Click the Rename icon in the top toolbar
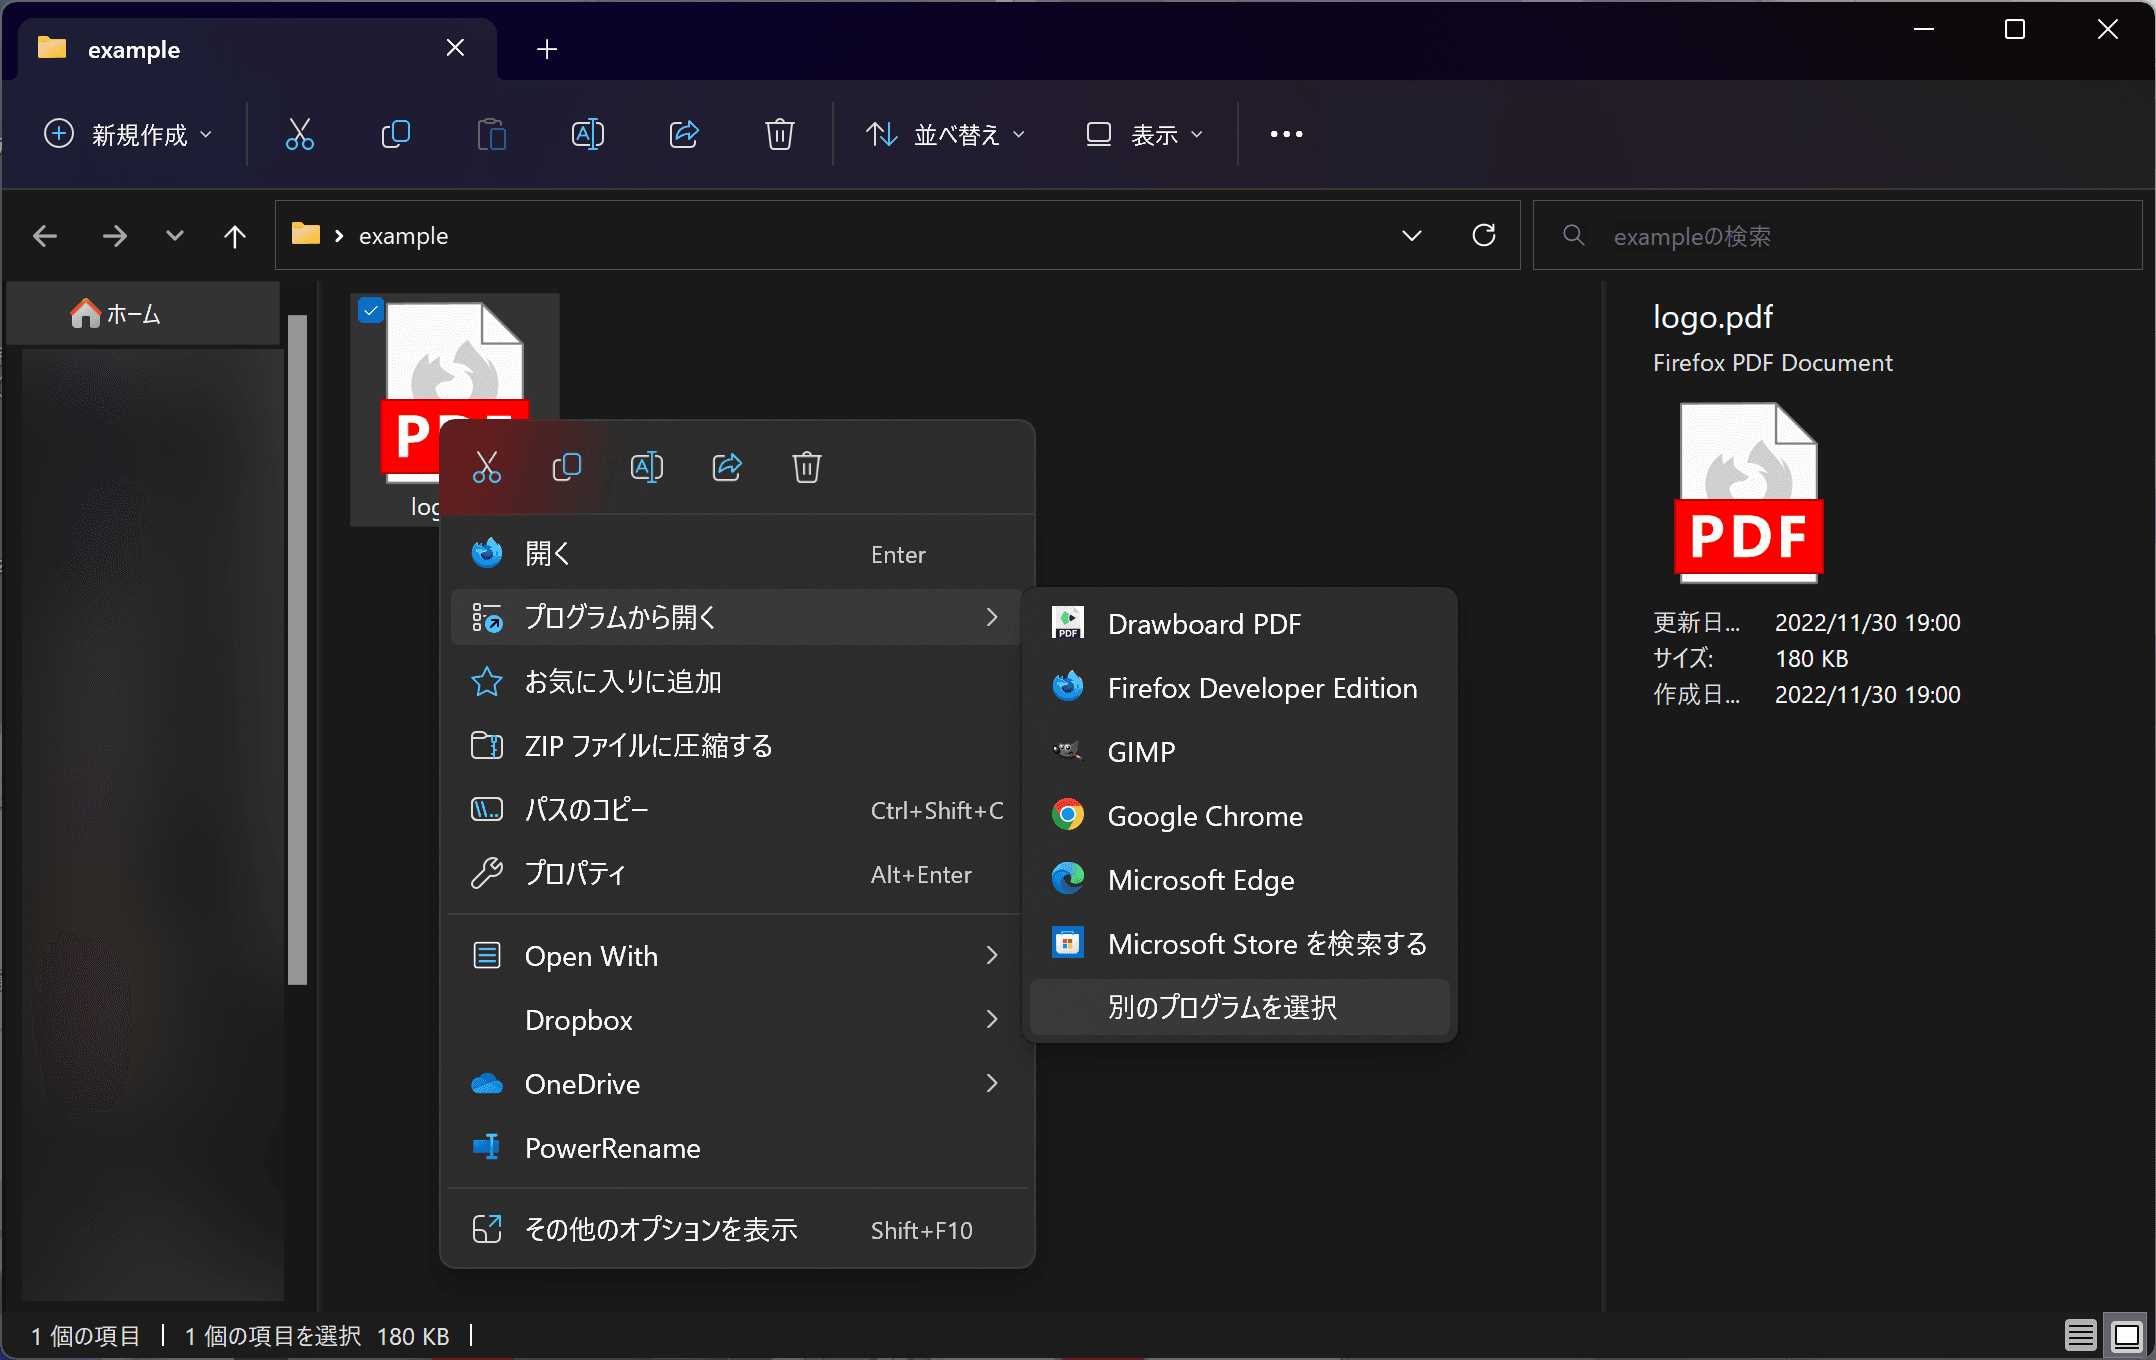This screenshot has width=2156, height=1360. tap(587, 134)
